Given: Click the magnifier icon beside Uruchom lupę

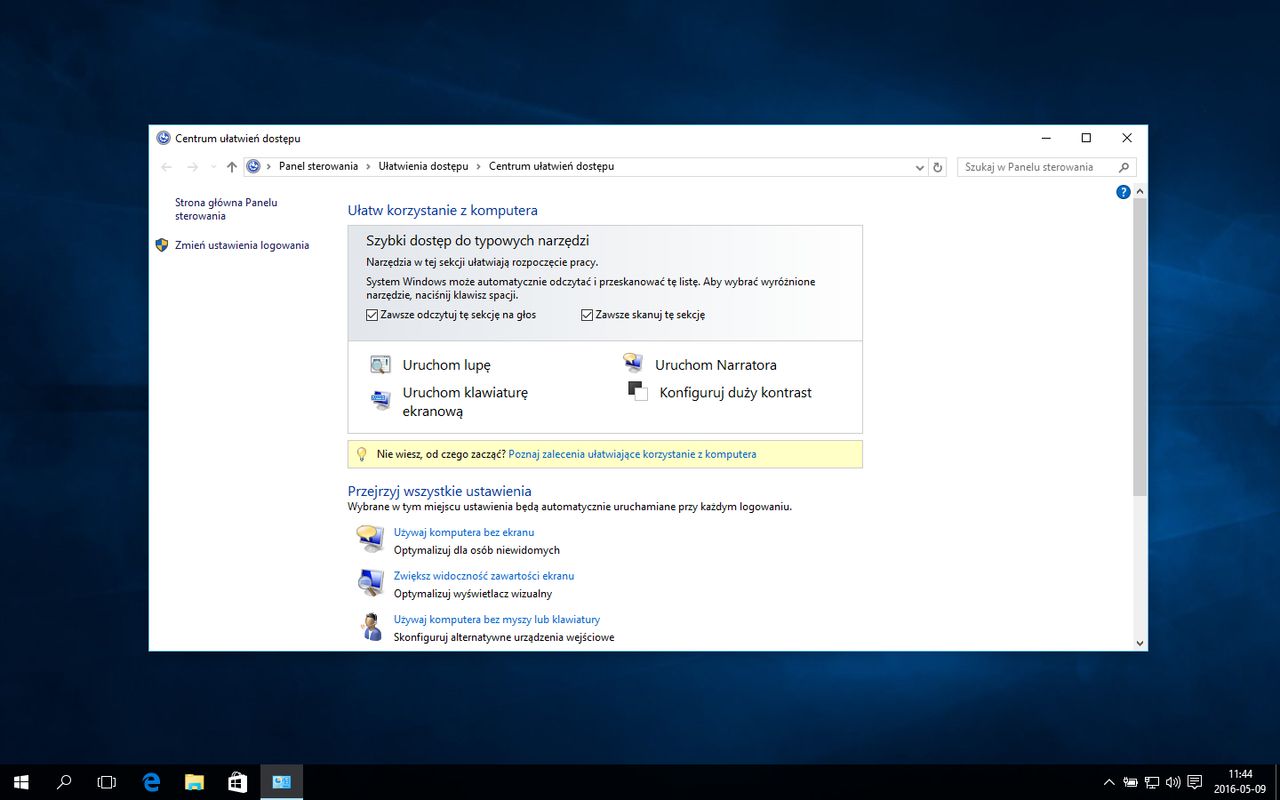Looking at the screenshot, I should click(x=380, y=365).
